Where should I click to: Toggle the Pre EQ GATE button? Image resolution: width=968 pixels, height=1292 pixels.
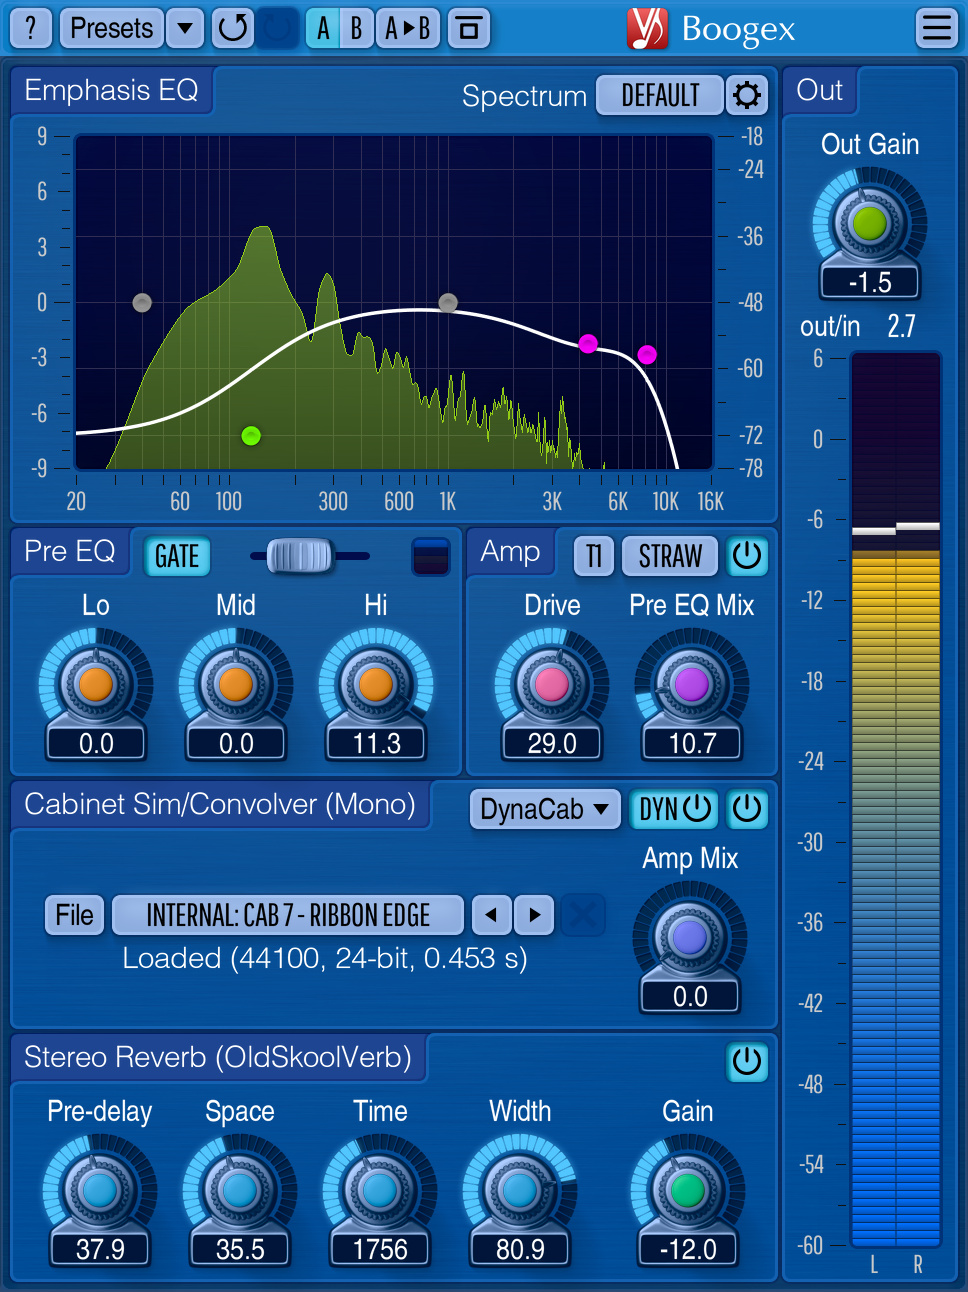(177, 556)
